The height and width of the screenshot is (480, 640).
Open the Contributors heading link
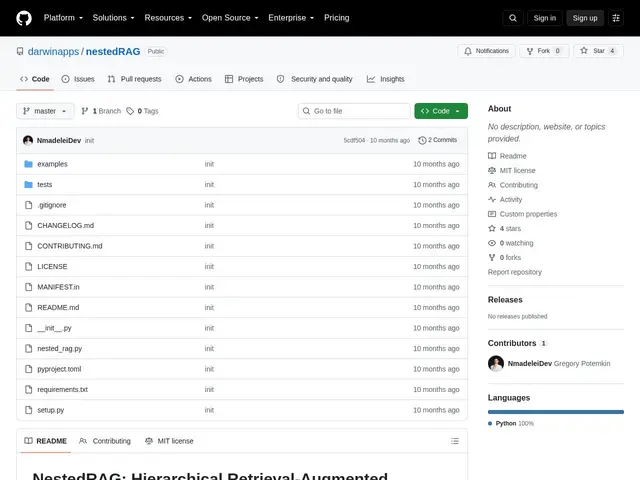click(517, 343)
